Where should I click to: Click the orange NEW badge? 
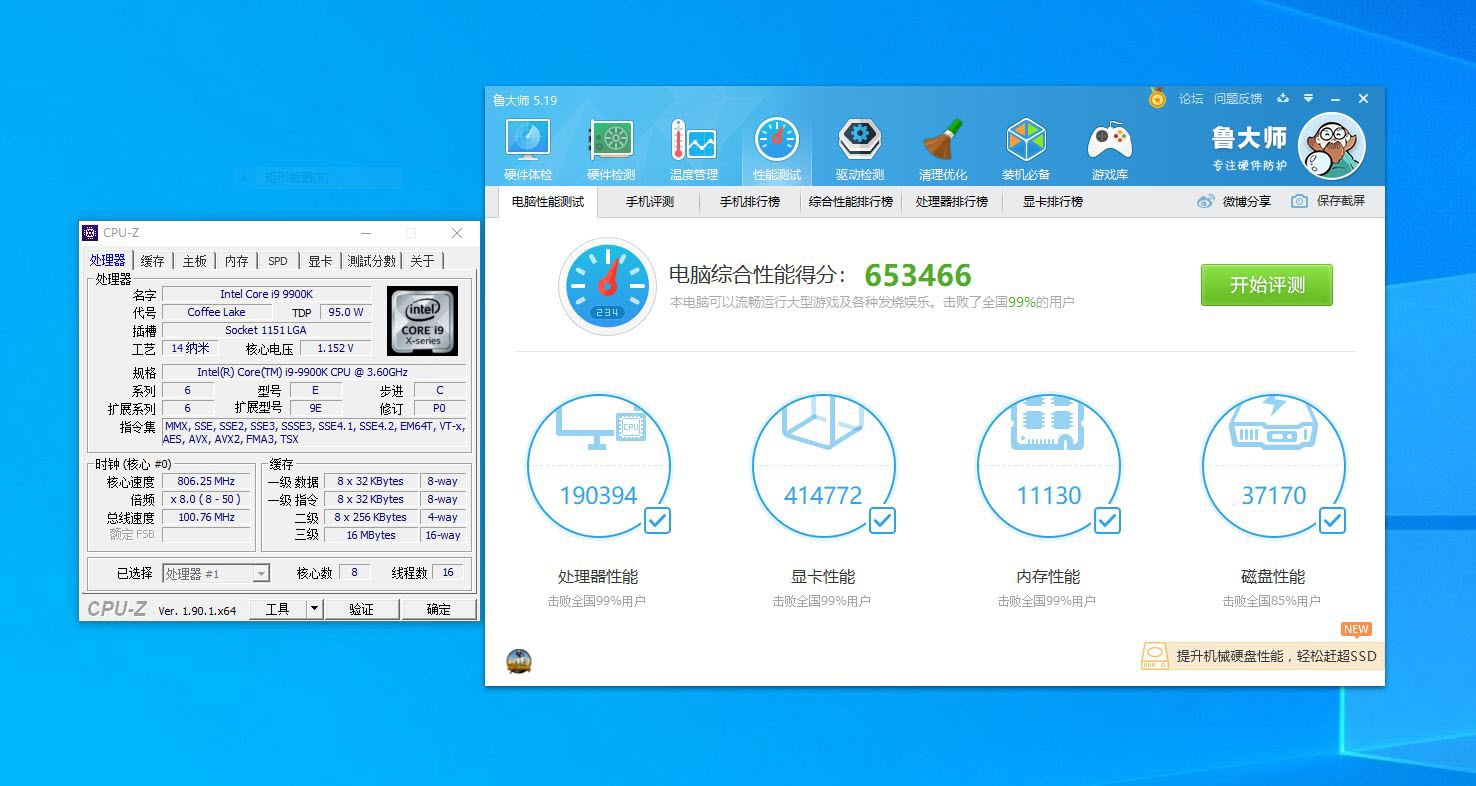(1356, 629)
